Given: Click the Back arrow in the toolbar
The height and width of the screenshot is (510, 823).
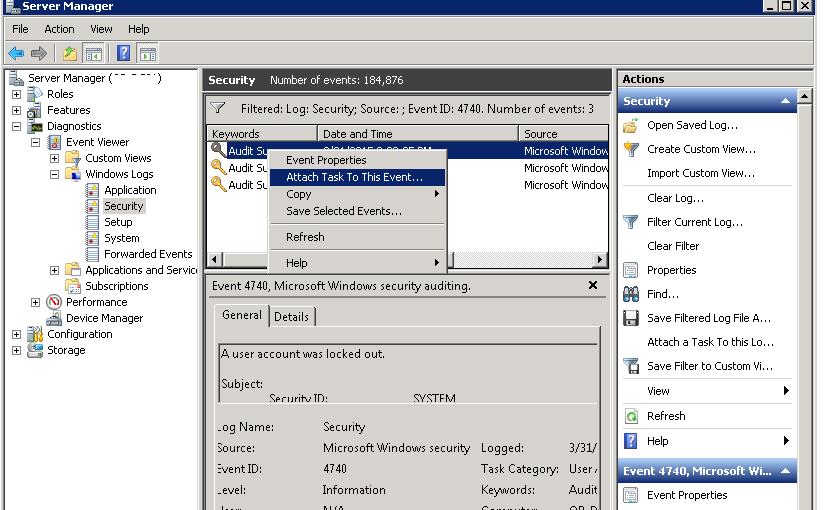Looking at the screenshot, I should [16, 53].
